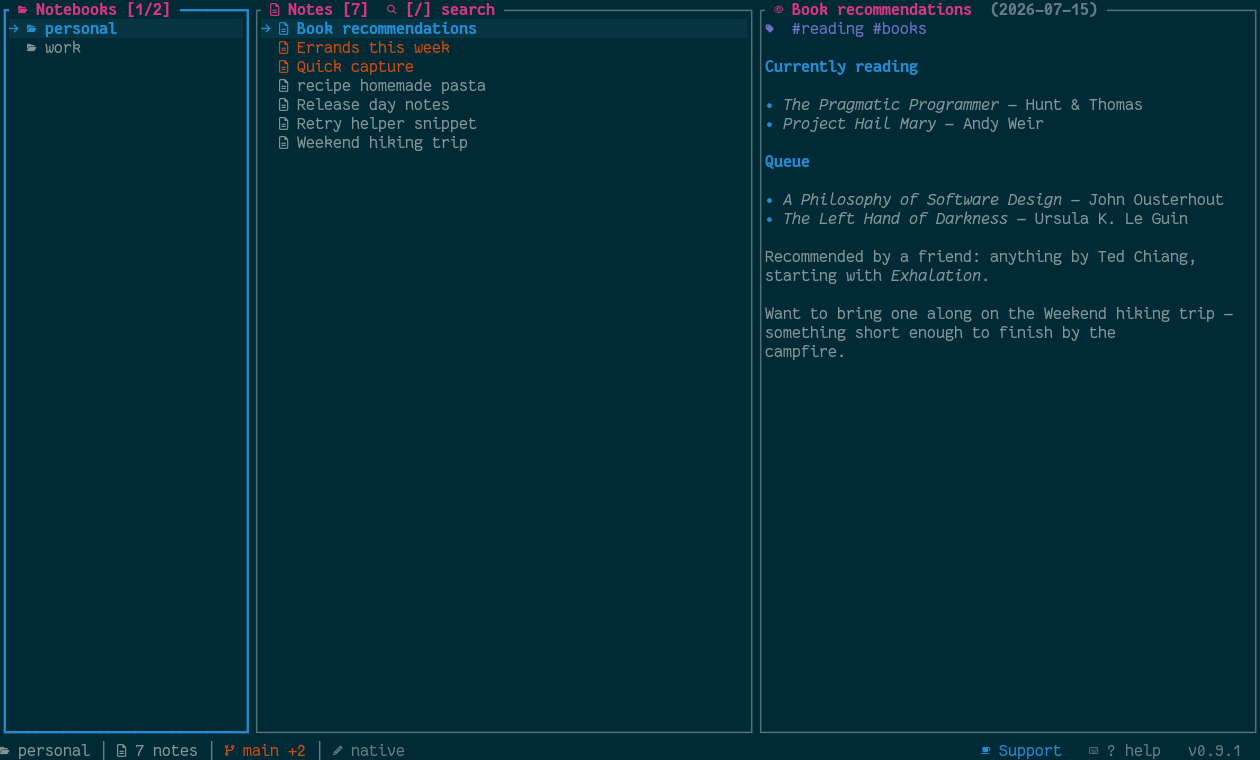Click document icon beside Retry helper snippet
Screen dimensions: 1260x760
[x=284, y=123]
